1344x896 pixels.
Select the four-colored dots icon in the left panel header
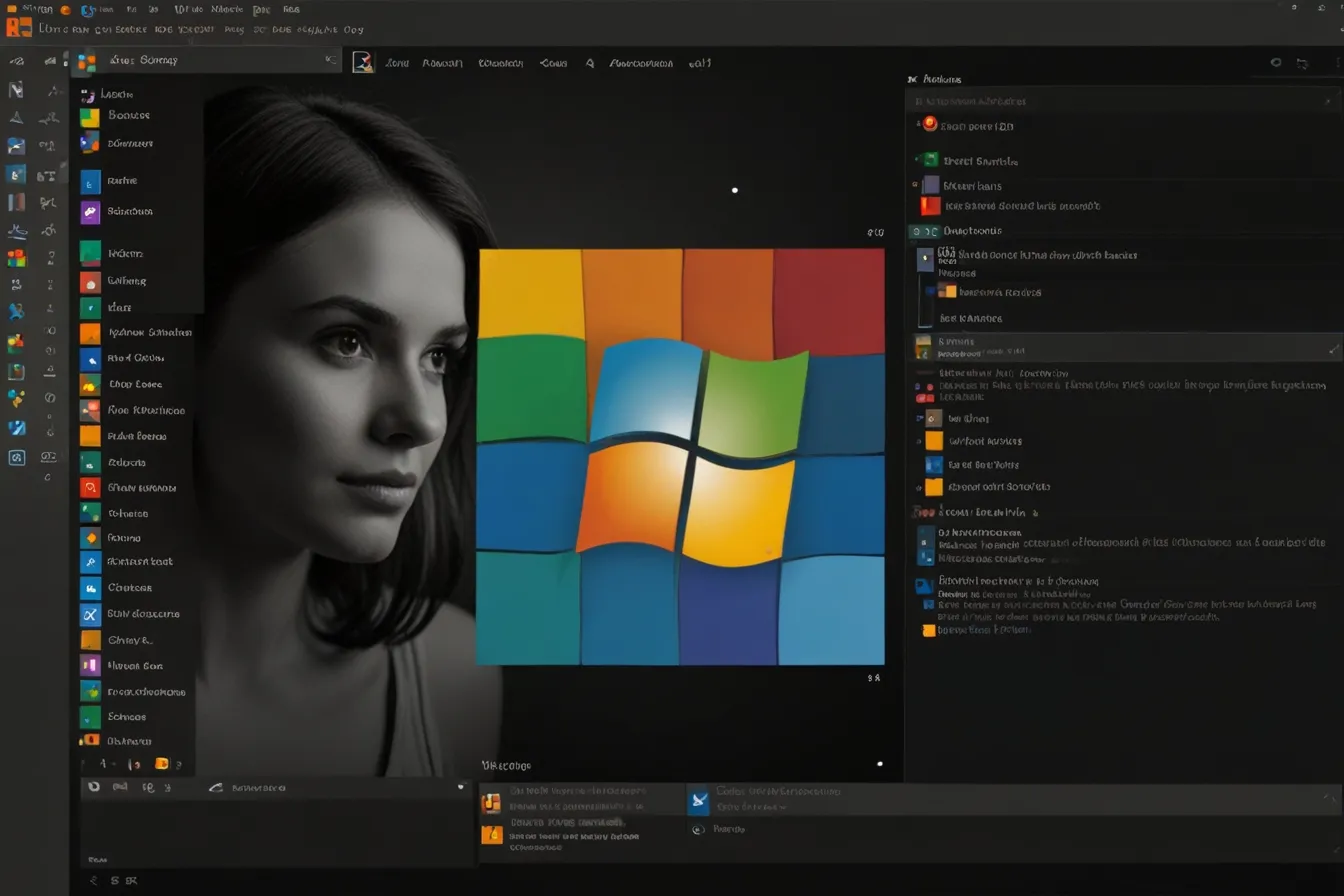pos(87,62)
